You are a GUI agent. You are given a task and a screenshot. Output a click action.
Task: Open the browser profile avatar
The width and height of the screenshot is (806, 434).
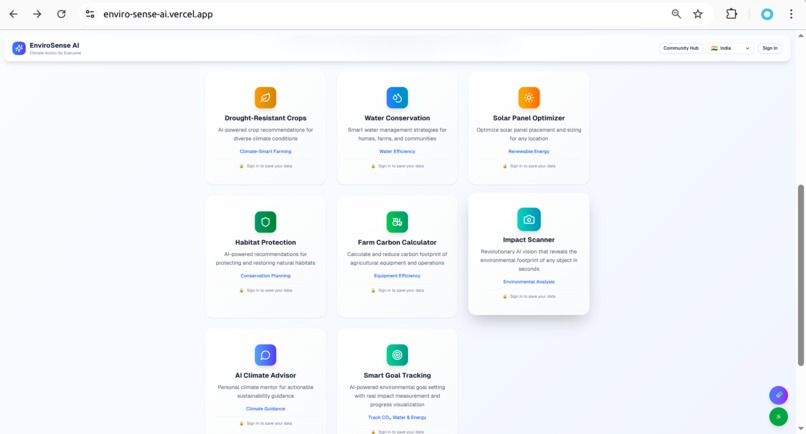tap(766, 14)
